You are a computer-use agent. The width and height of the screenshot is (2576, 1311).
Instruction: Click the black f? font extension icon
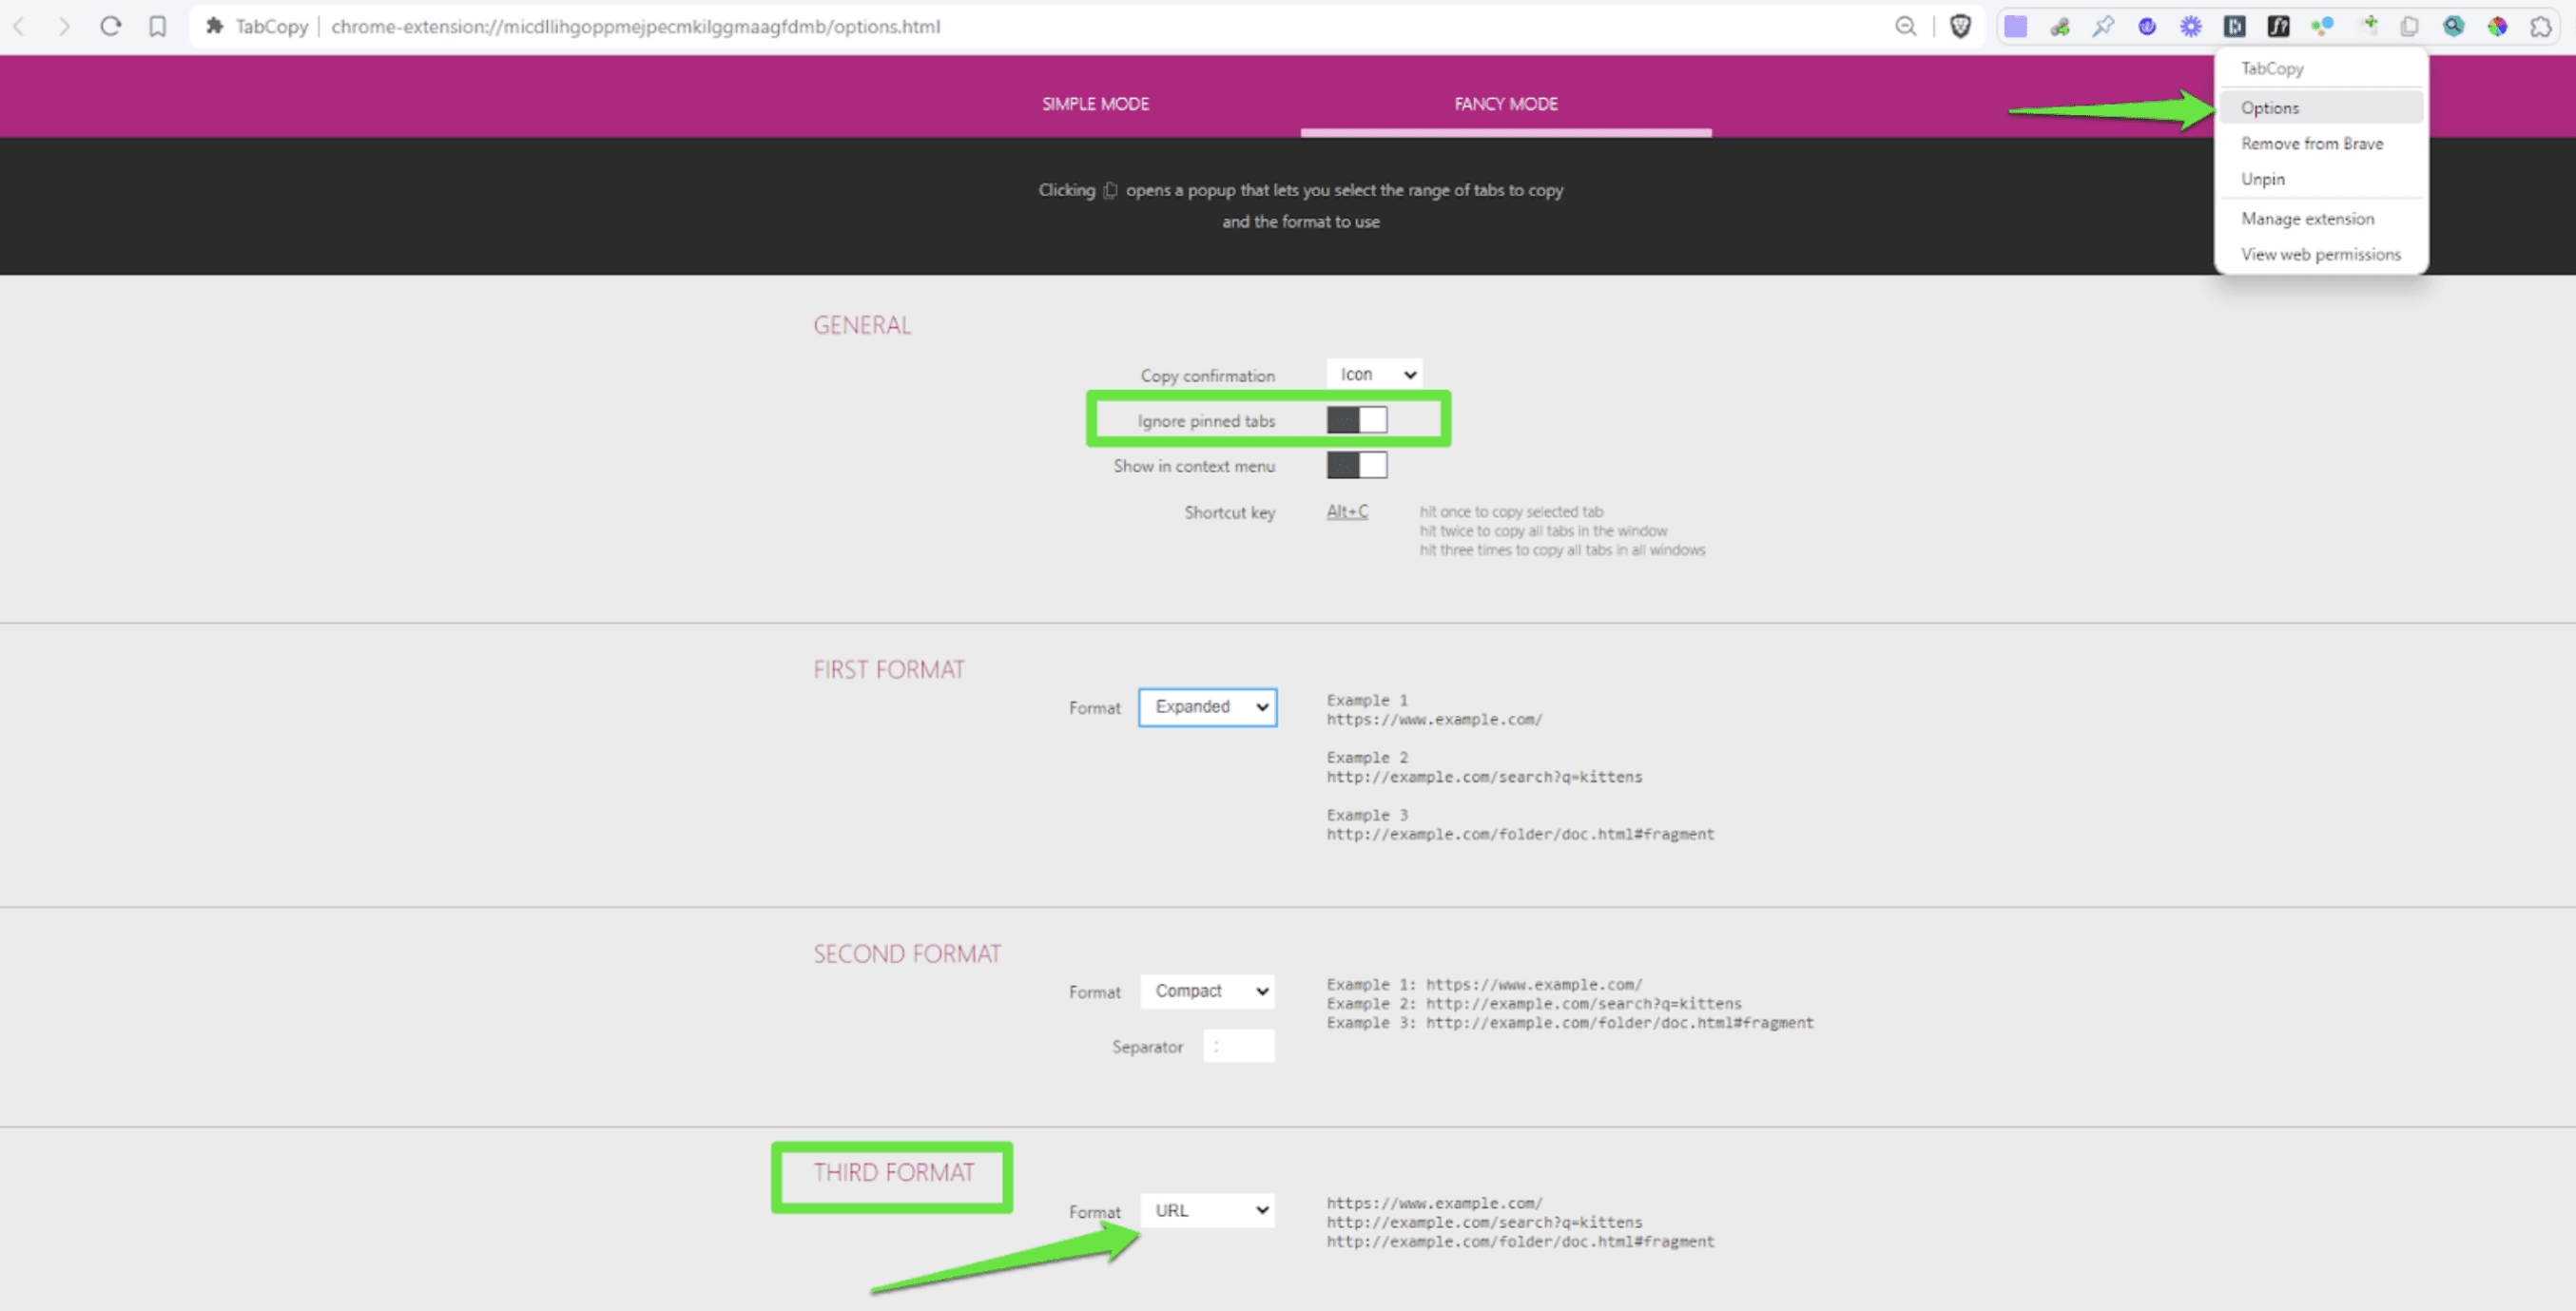[2279, 27]
